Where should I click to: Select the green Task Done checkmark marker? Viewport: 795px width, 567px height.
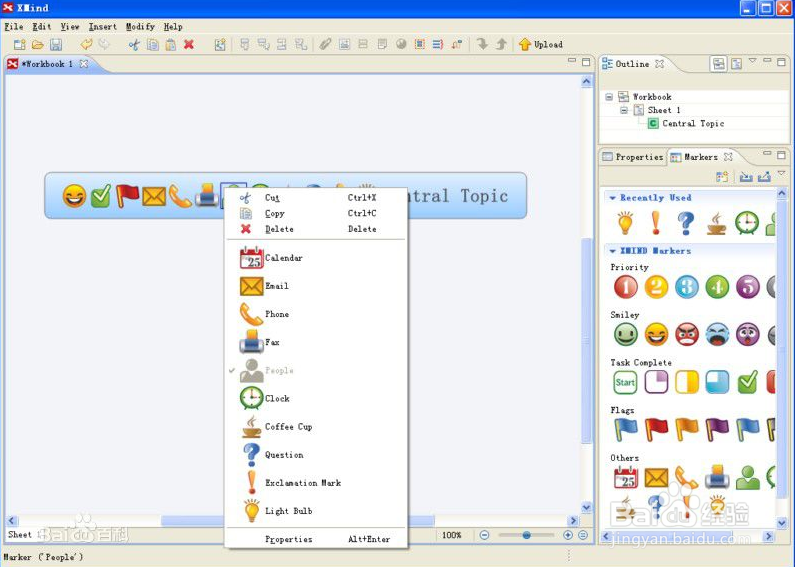pos(747,382)
